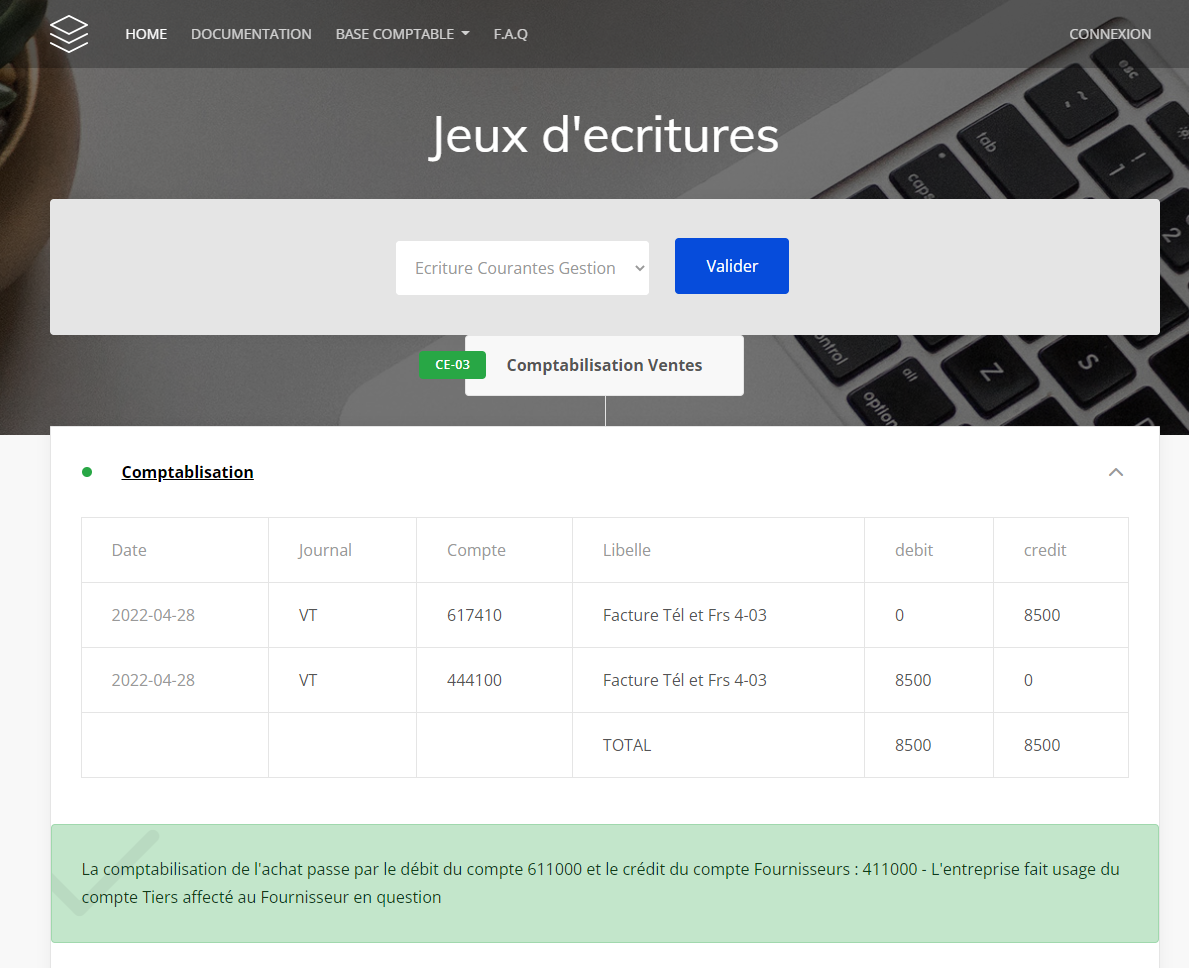Screen dimensions: 1189x968
Task: Click the Libelle column header
Action: click(x=627, y=550)
